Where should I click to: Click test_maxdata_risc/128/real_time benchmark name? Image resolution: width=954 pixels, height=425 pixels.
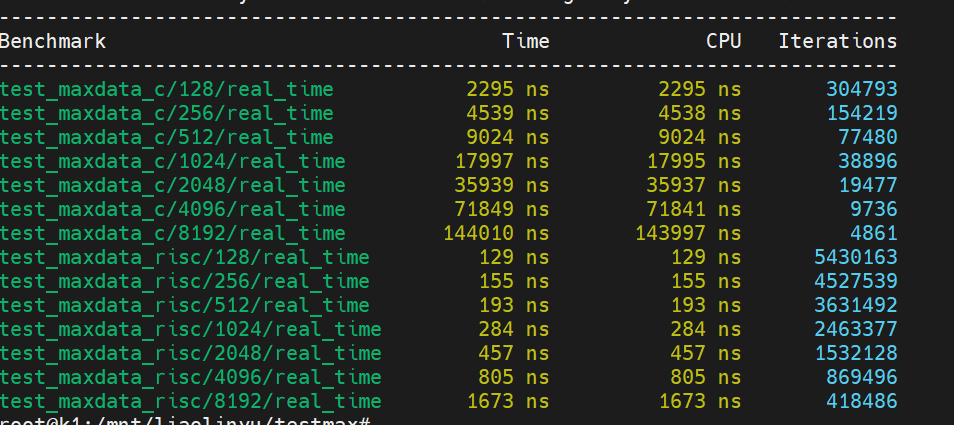pos(185,258)
